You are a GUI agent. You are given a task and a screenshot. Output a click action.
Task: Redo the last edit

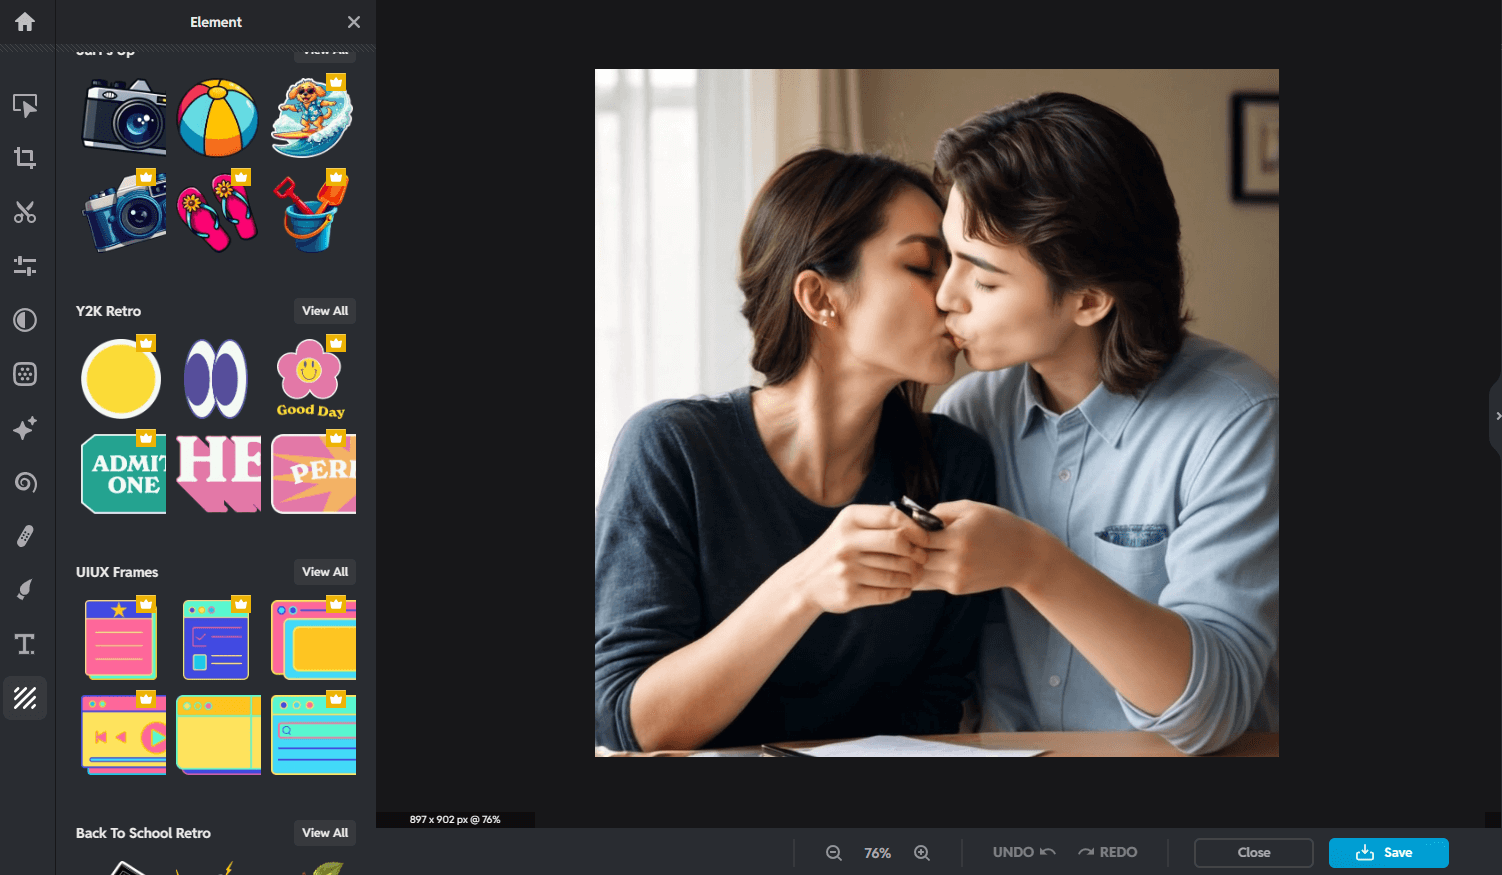click(1107, 852)
